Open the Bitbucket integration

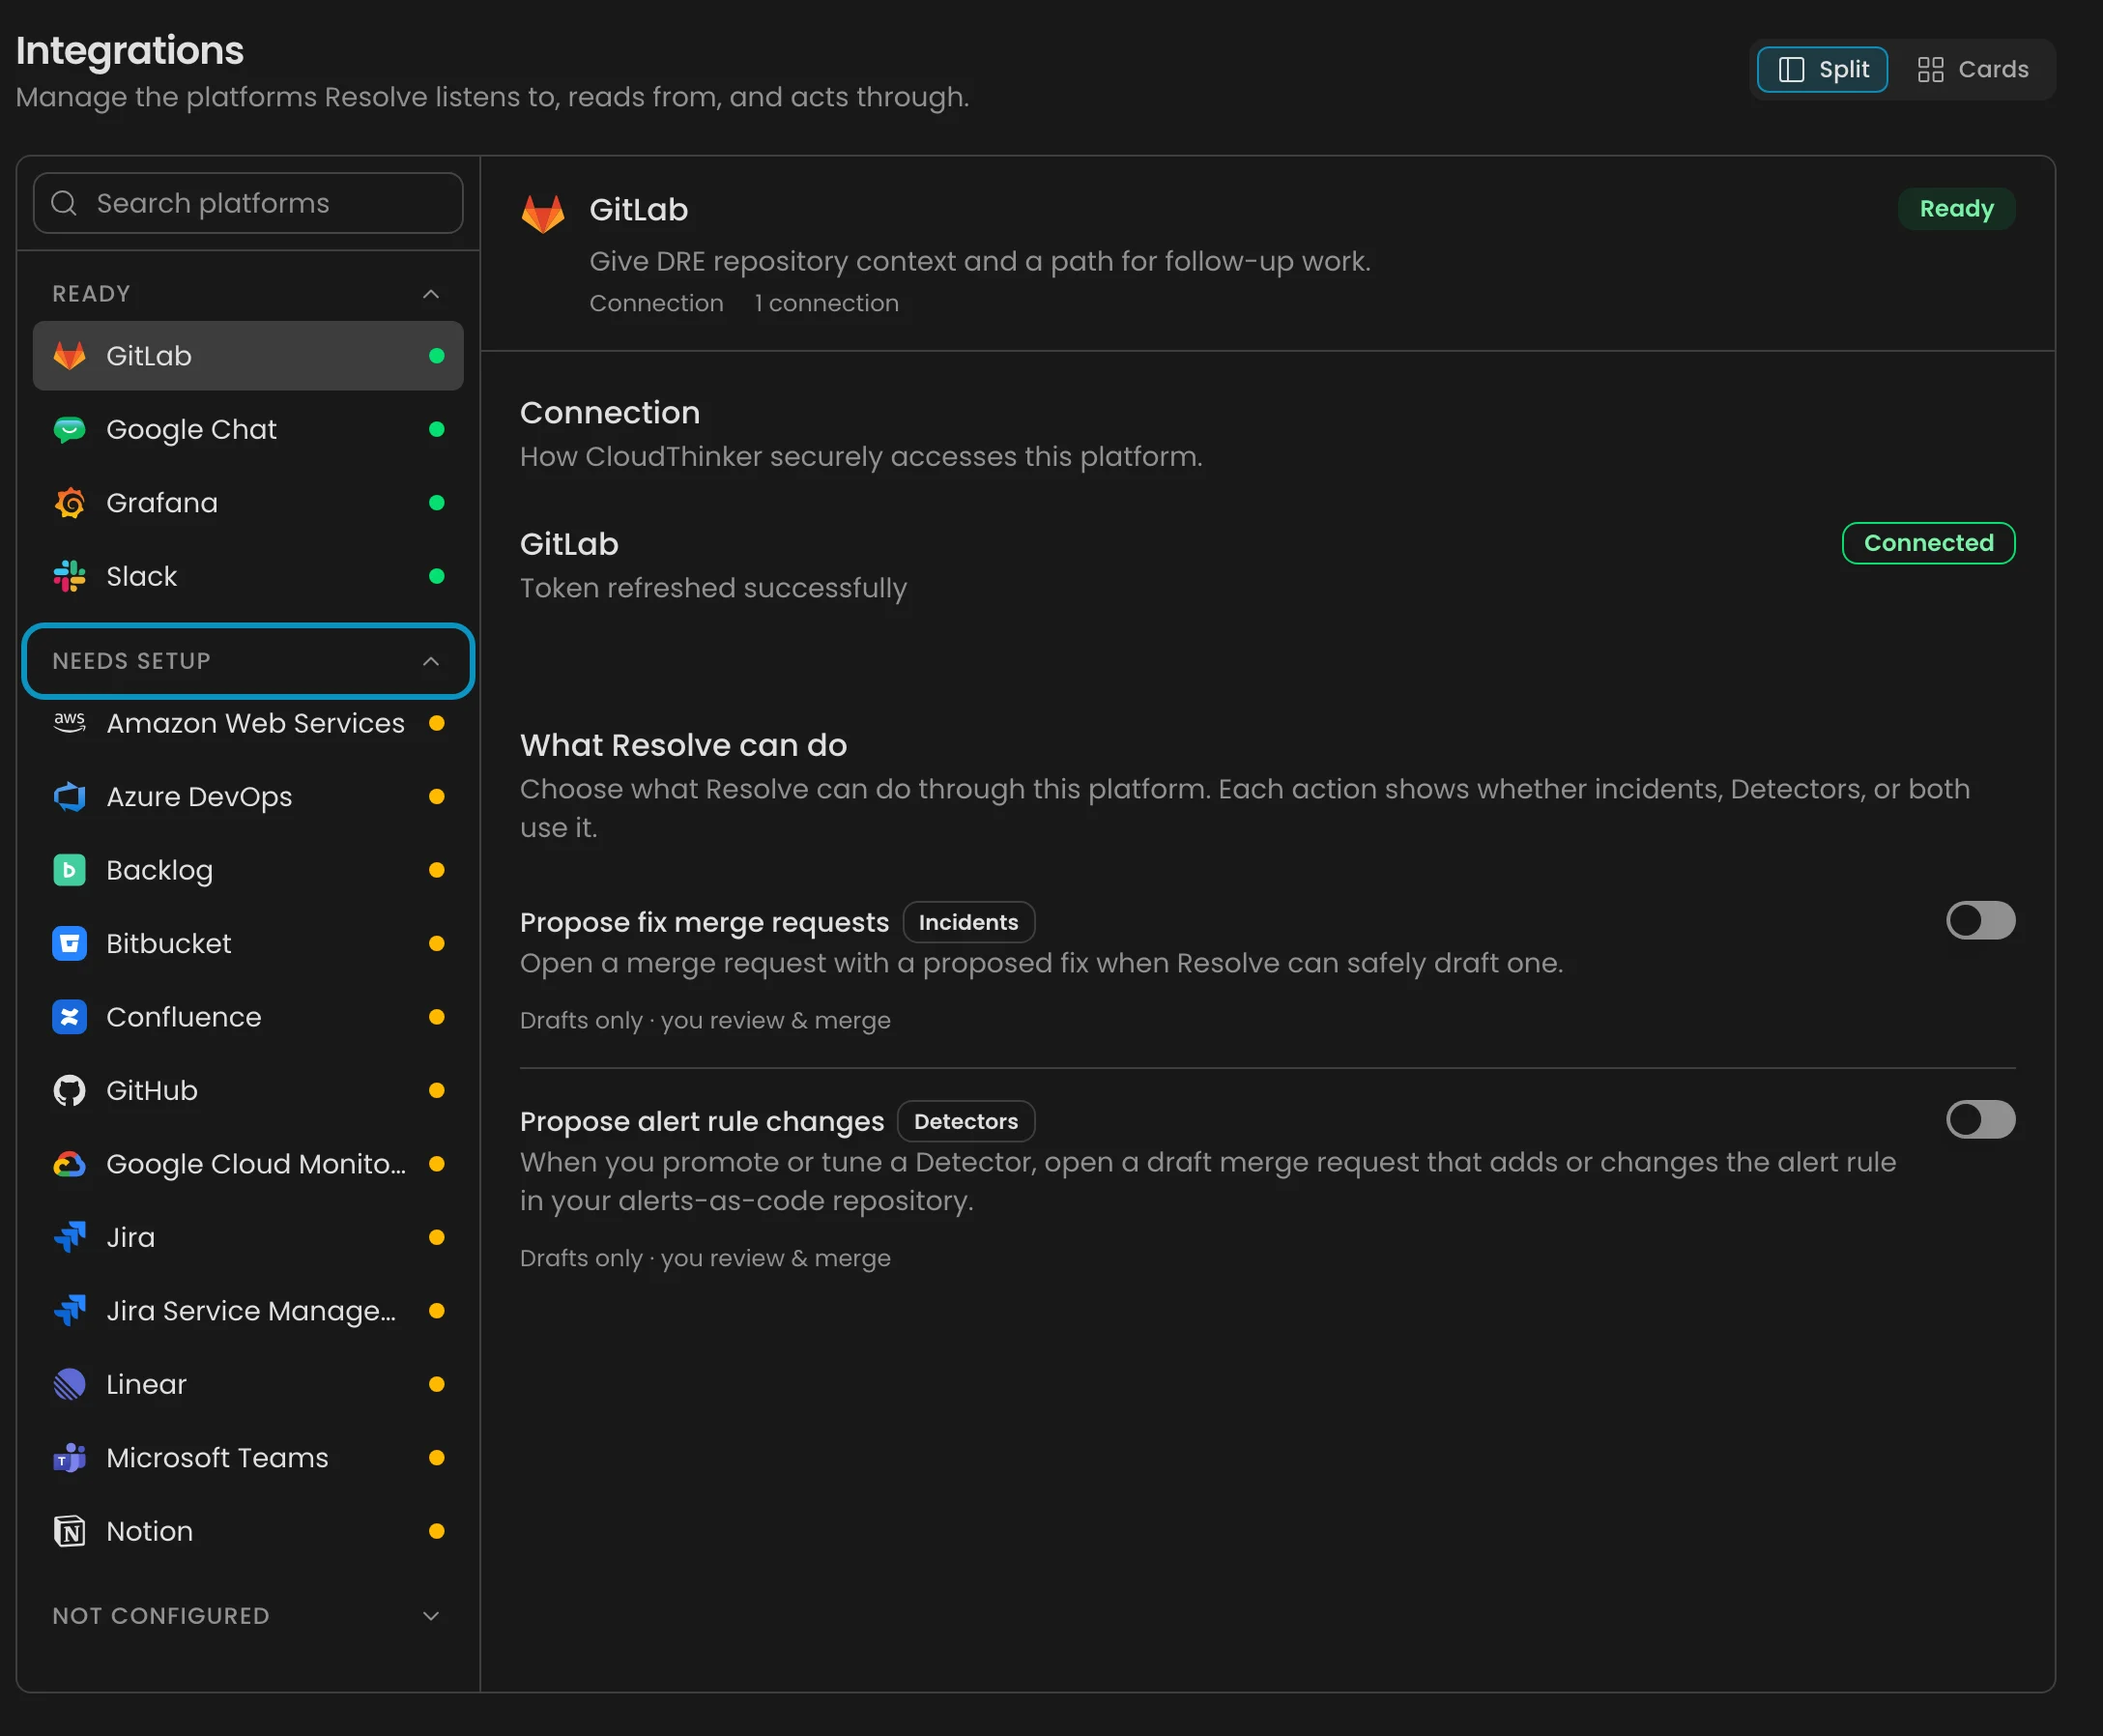(x=248, y=944)
